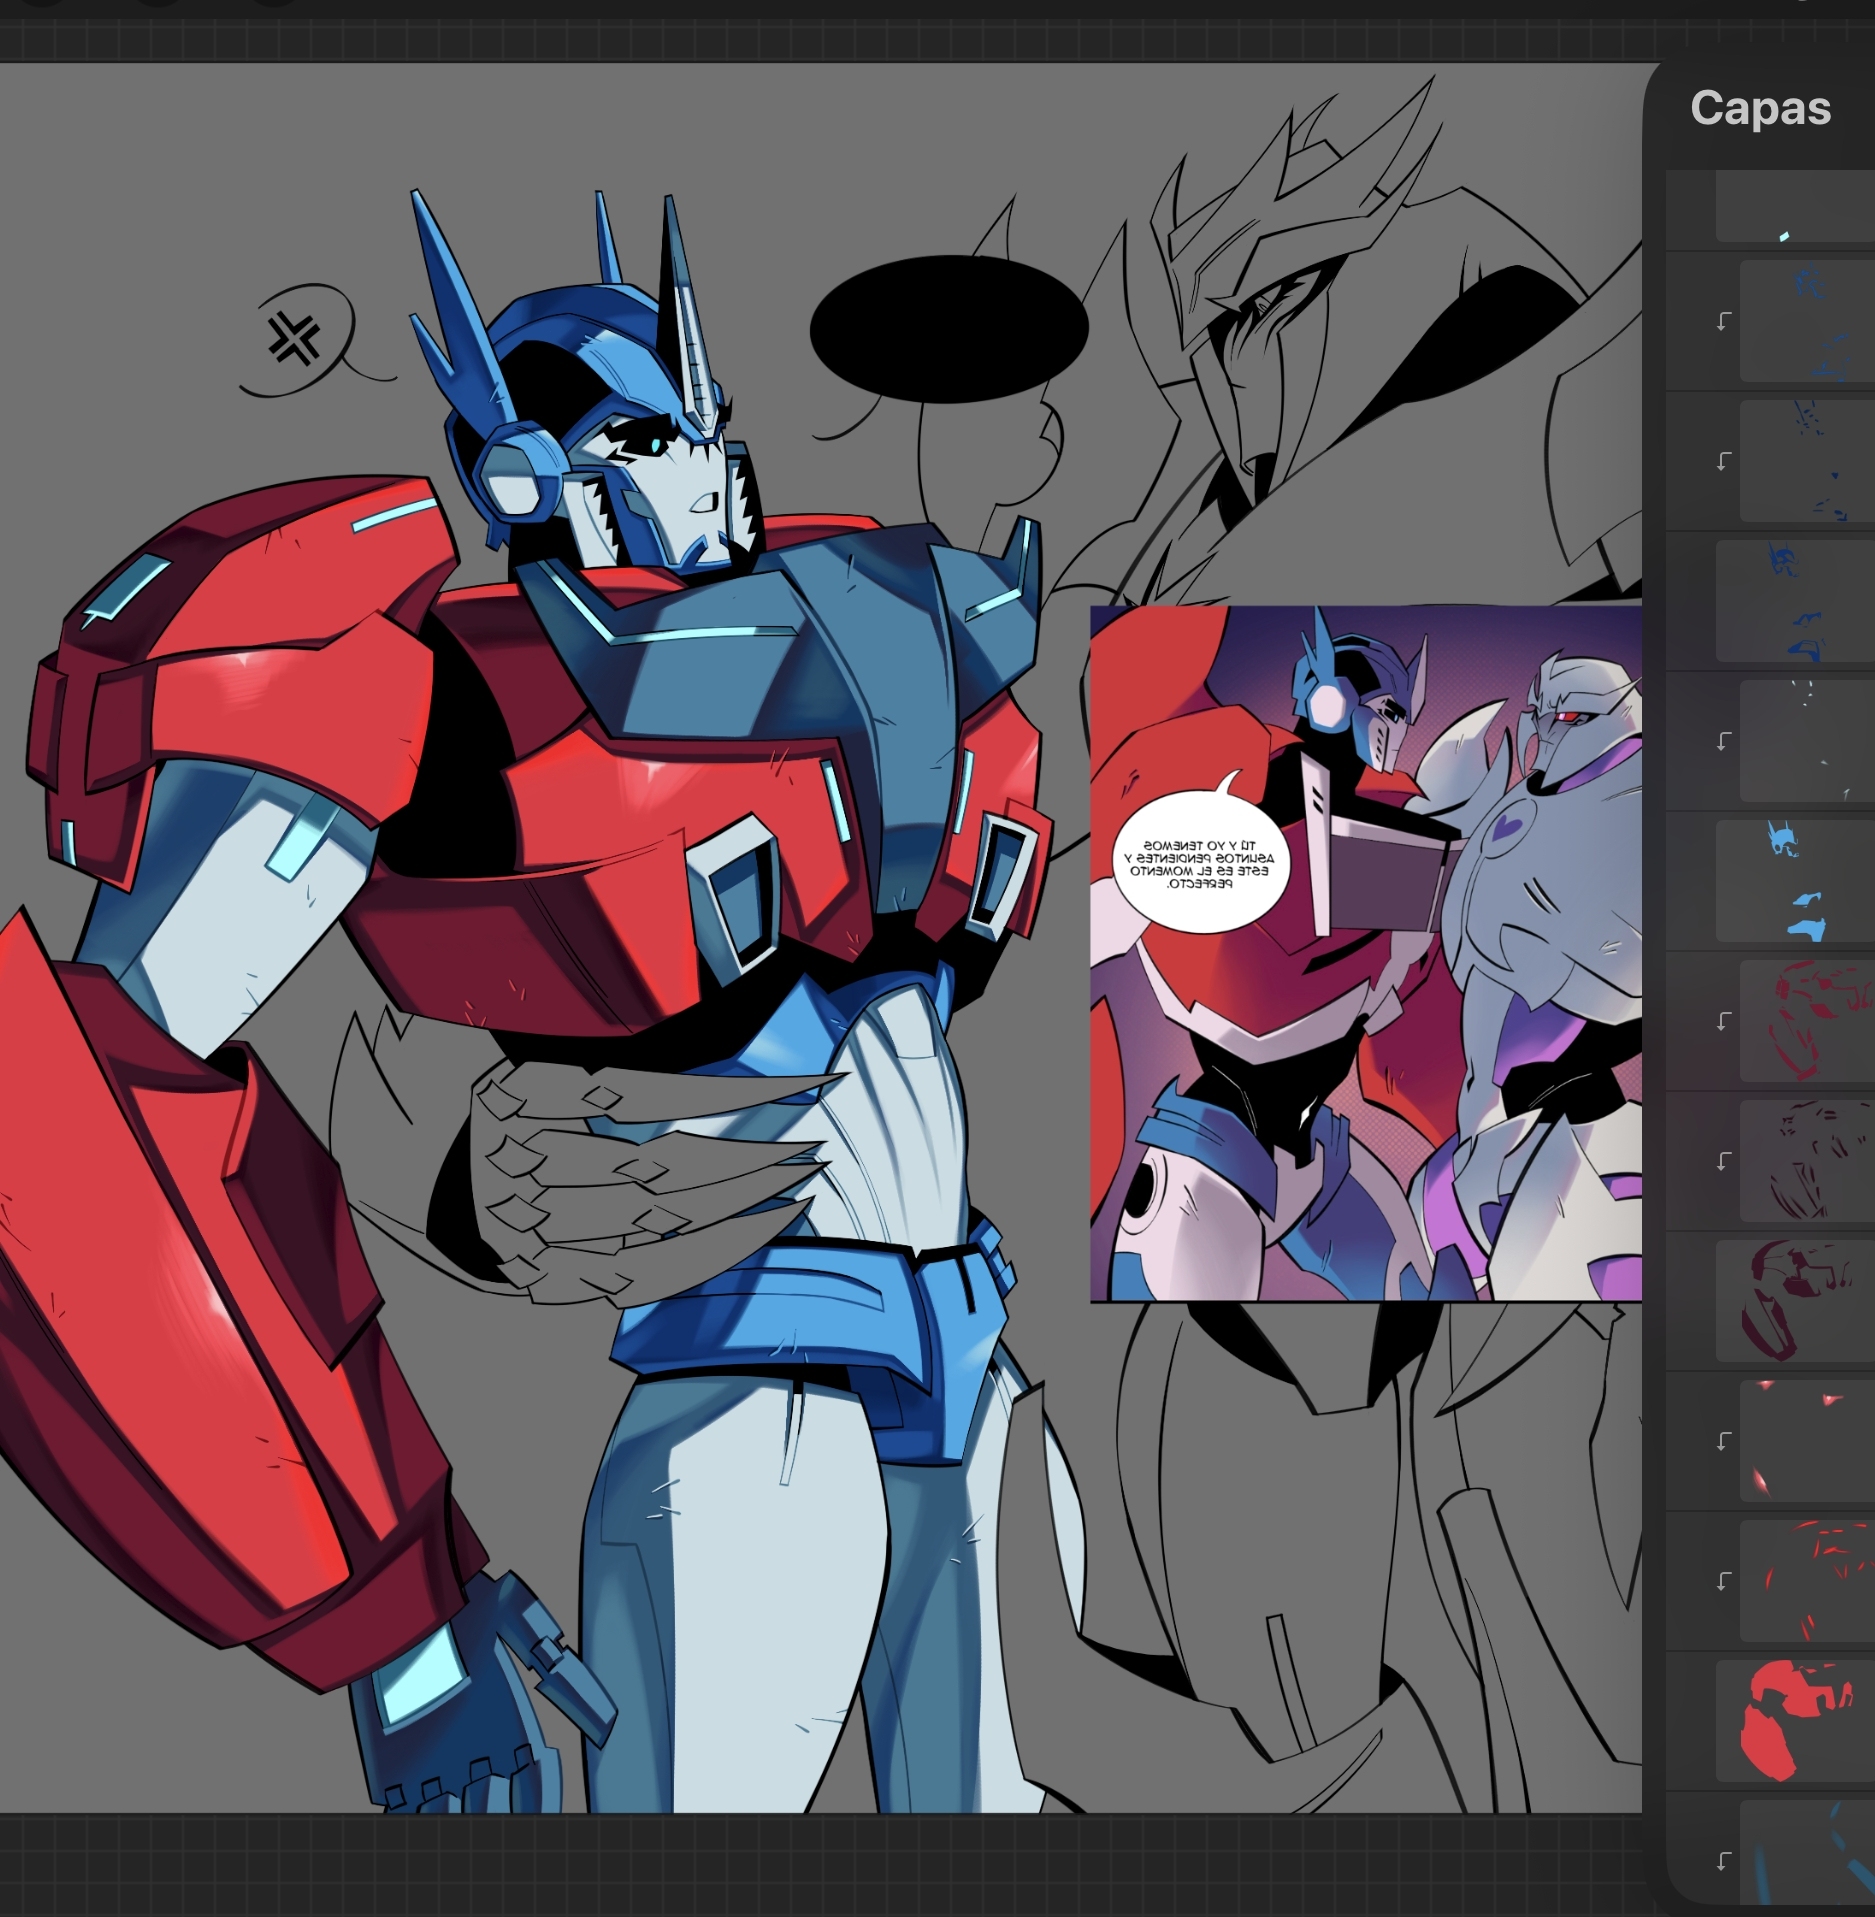1875x1917 pixels.
Task: Tap clipping mask arrow beside blue sketchy lines layer
Action: (x=1724, y=321)
